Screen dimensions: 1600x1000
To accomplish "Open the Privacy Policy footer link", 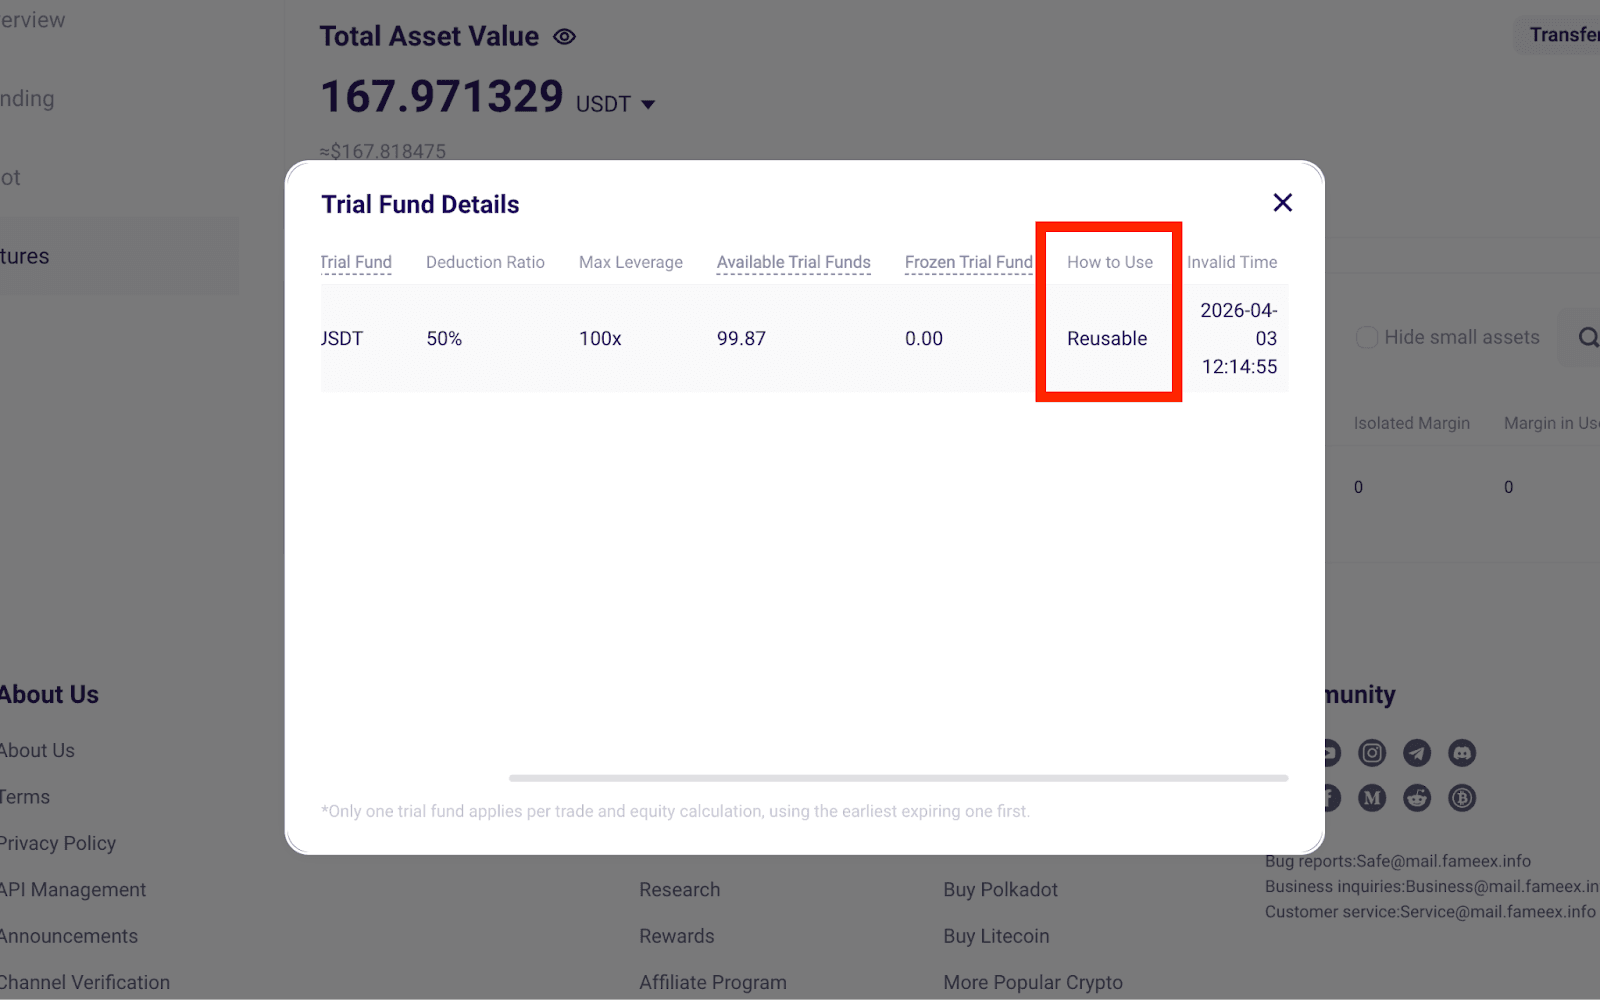I will click(x=57, y=843).
